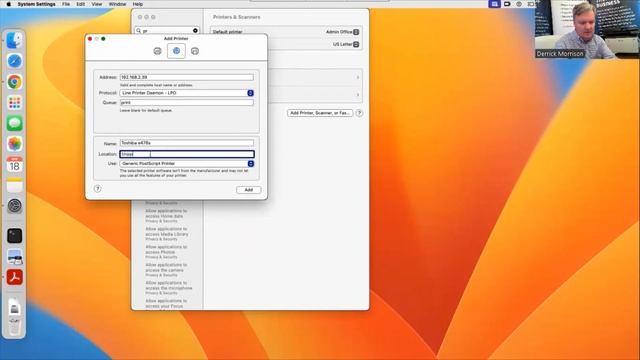The width and height of the screenshot is (640, 360).
Task: Open System Settings from the Dock
Action: [x=14, y=206]
